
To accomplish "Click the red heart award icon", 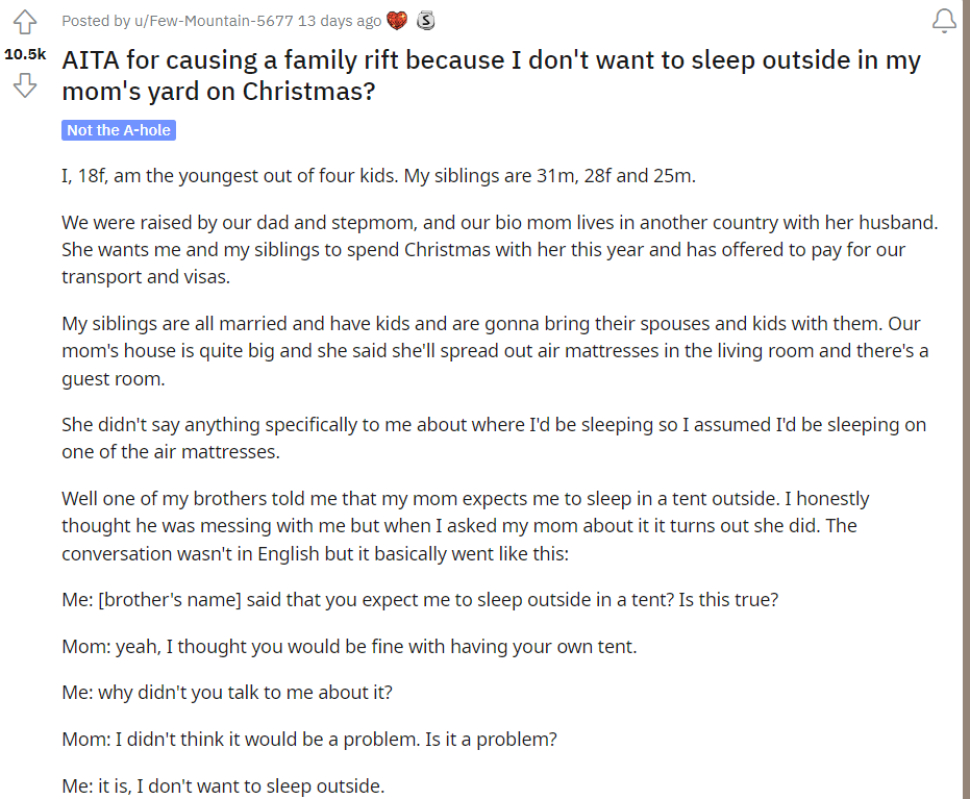I will tap(397, 21).
